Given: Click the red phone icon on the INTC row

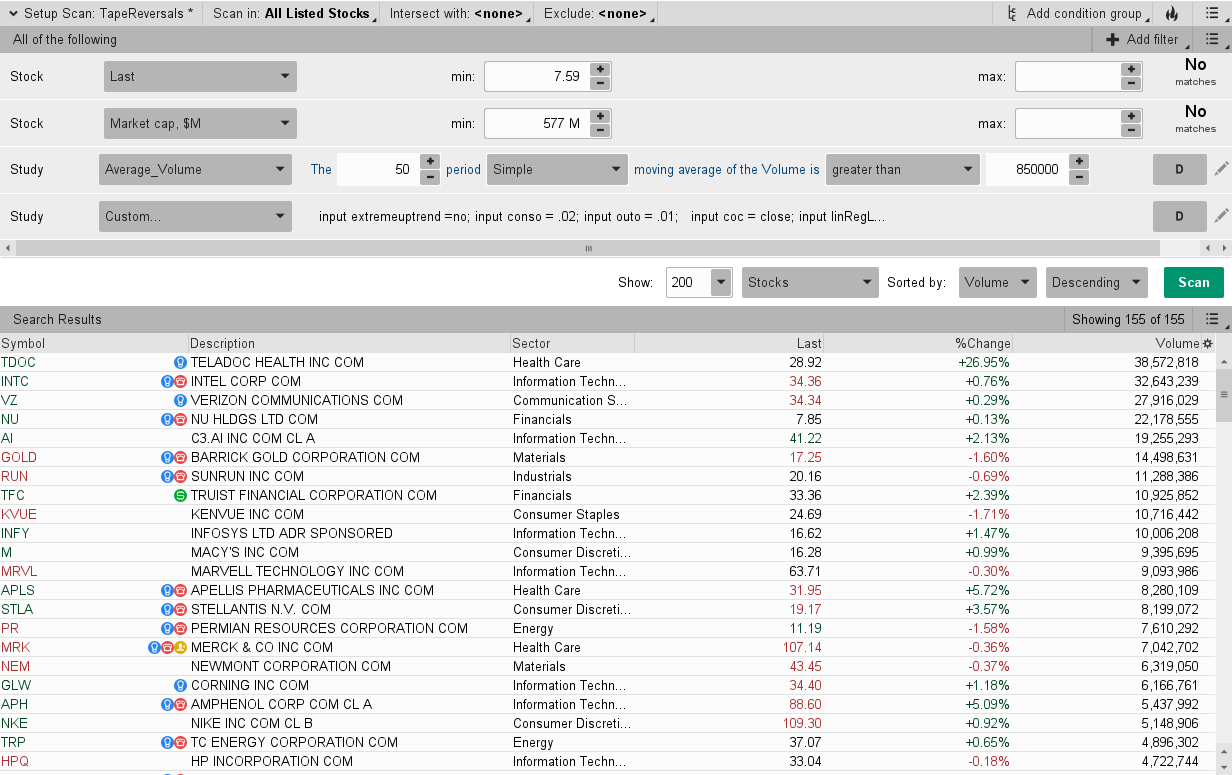Looking at the screenshot, I should coord(181,381).
